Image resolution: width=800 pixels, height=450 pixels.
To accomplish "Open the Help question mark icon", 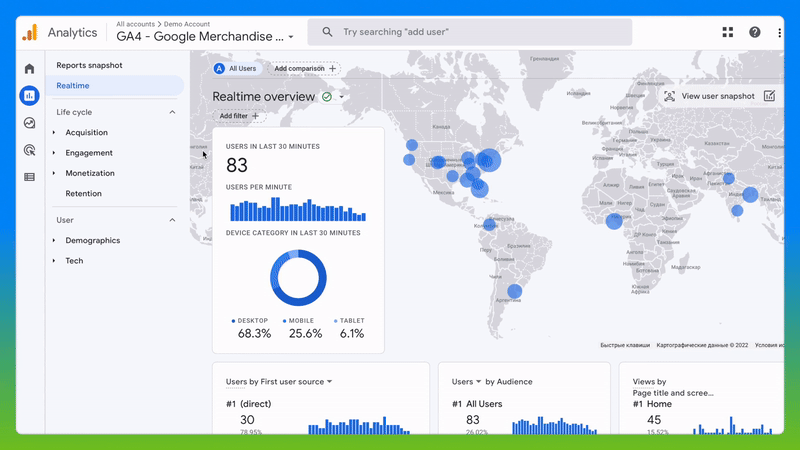I will click(755, 32).
